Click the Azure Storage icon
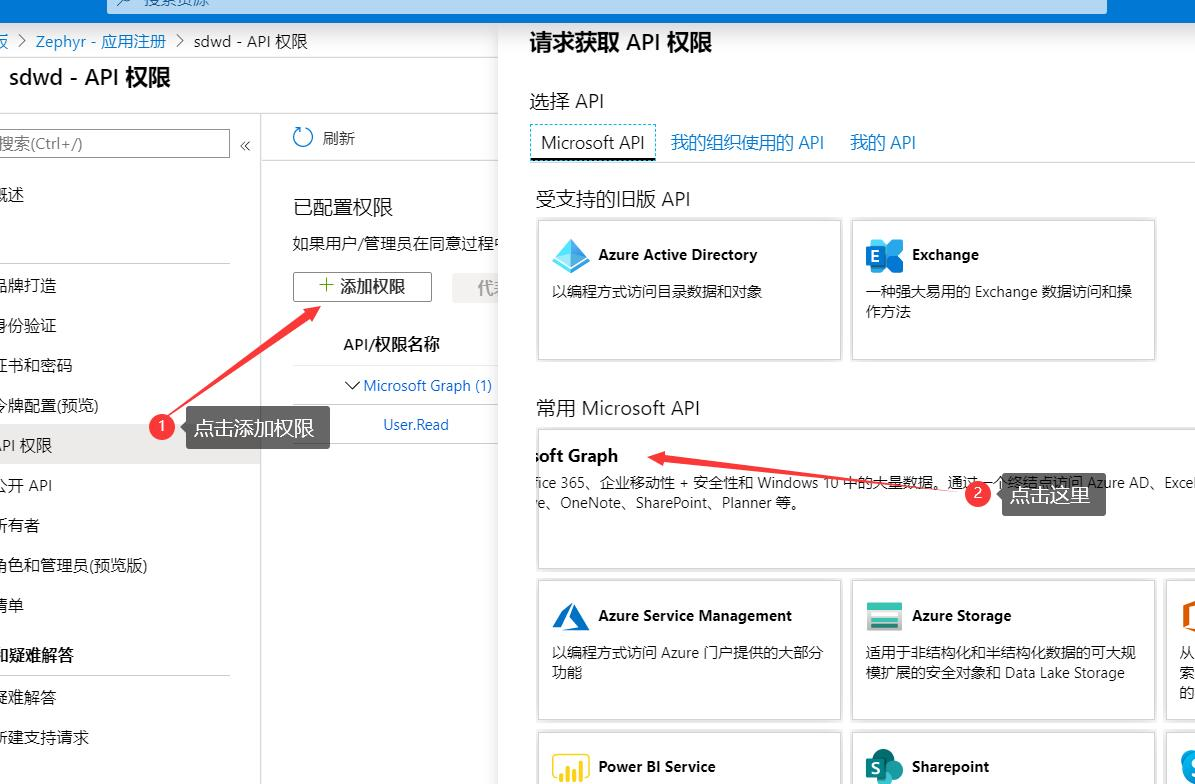This screenshot has height=784, width=1195. [884, 616]
